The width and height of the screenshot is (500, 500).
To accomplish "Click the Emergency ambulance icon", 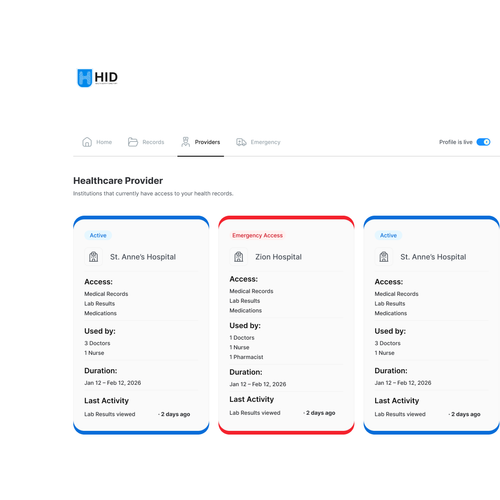I will coord(241,142).
